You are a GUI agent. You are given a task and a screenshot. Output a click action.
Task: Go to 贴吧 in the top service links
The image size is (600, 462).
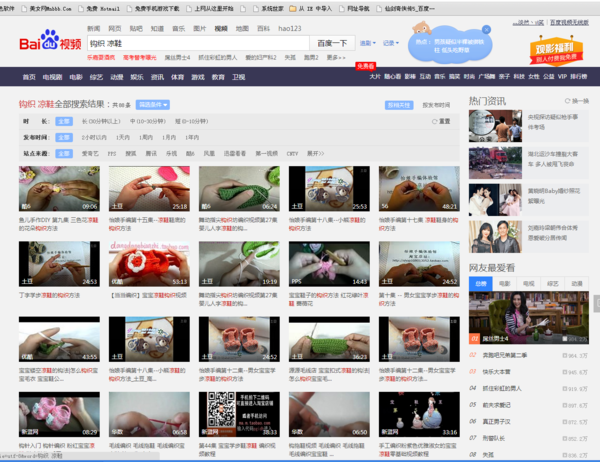pyautogui.click(x=136, y=28)
